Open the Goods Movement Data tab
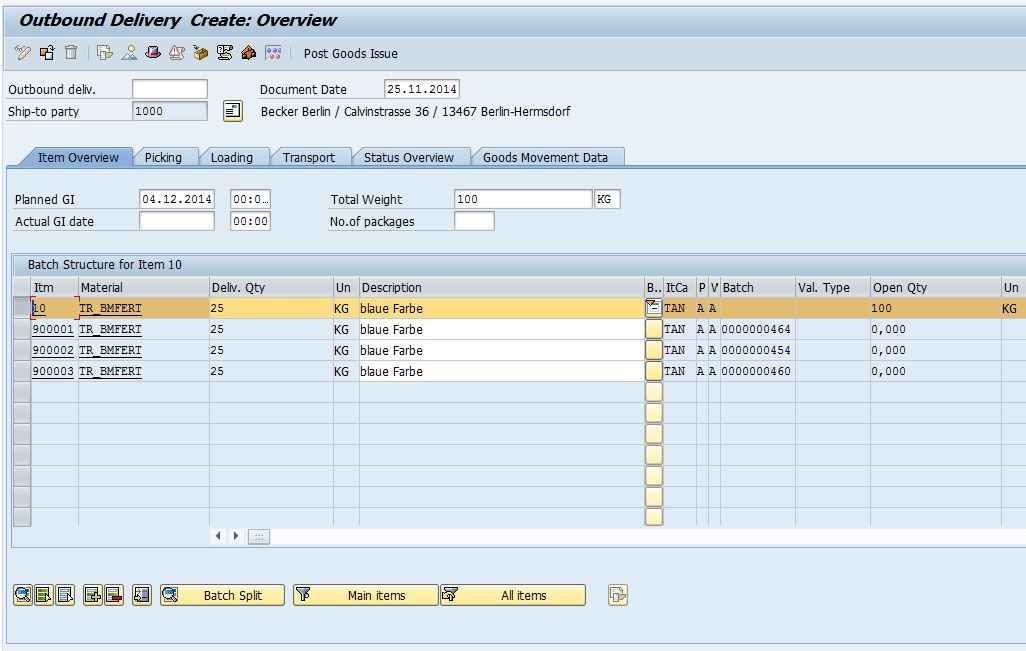The width and height of the screenshot is (1026, 651). click(x=545, y=157)
